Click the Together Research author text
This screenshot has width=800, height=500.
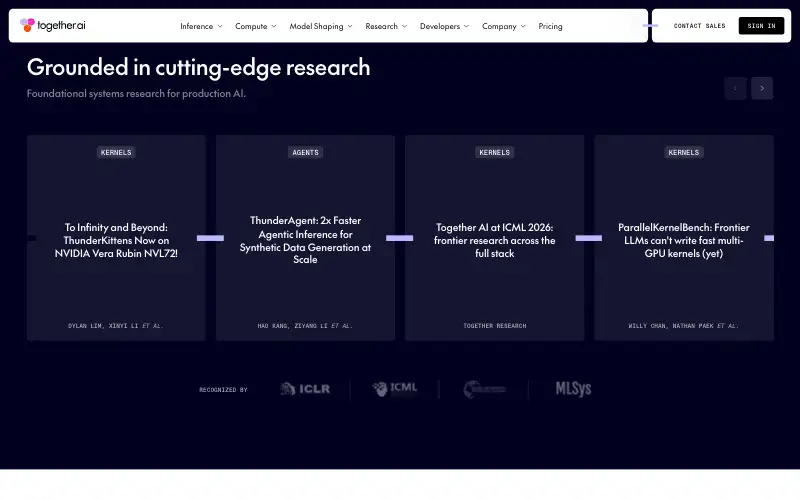tap(494, 326)
